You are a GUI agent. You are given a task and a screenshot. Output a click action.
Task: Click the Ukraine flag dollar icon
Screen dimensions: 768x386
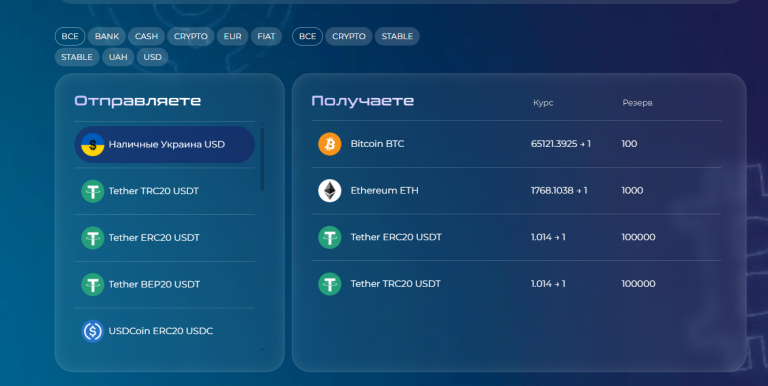pos(93,145)
